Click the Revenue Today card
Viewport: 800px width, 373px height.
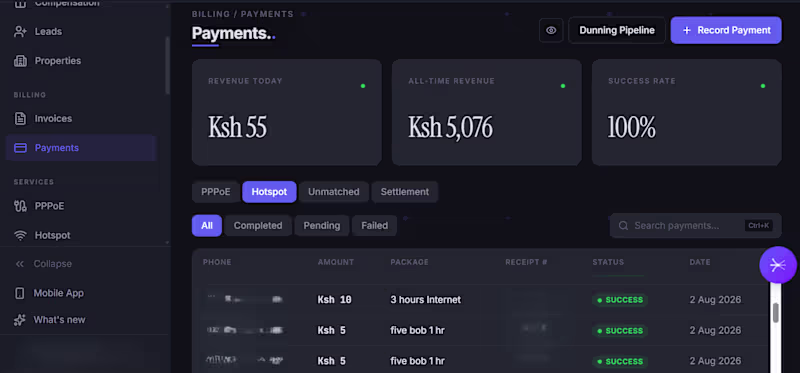click(287, 112)
